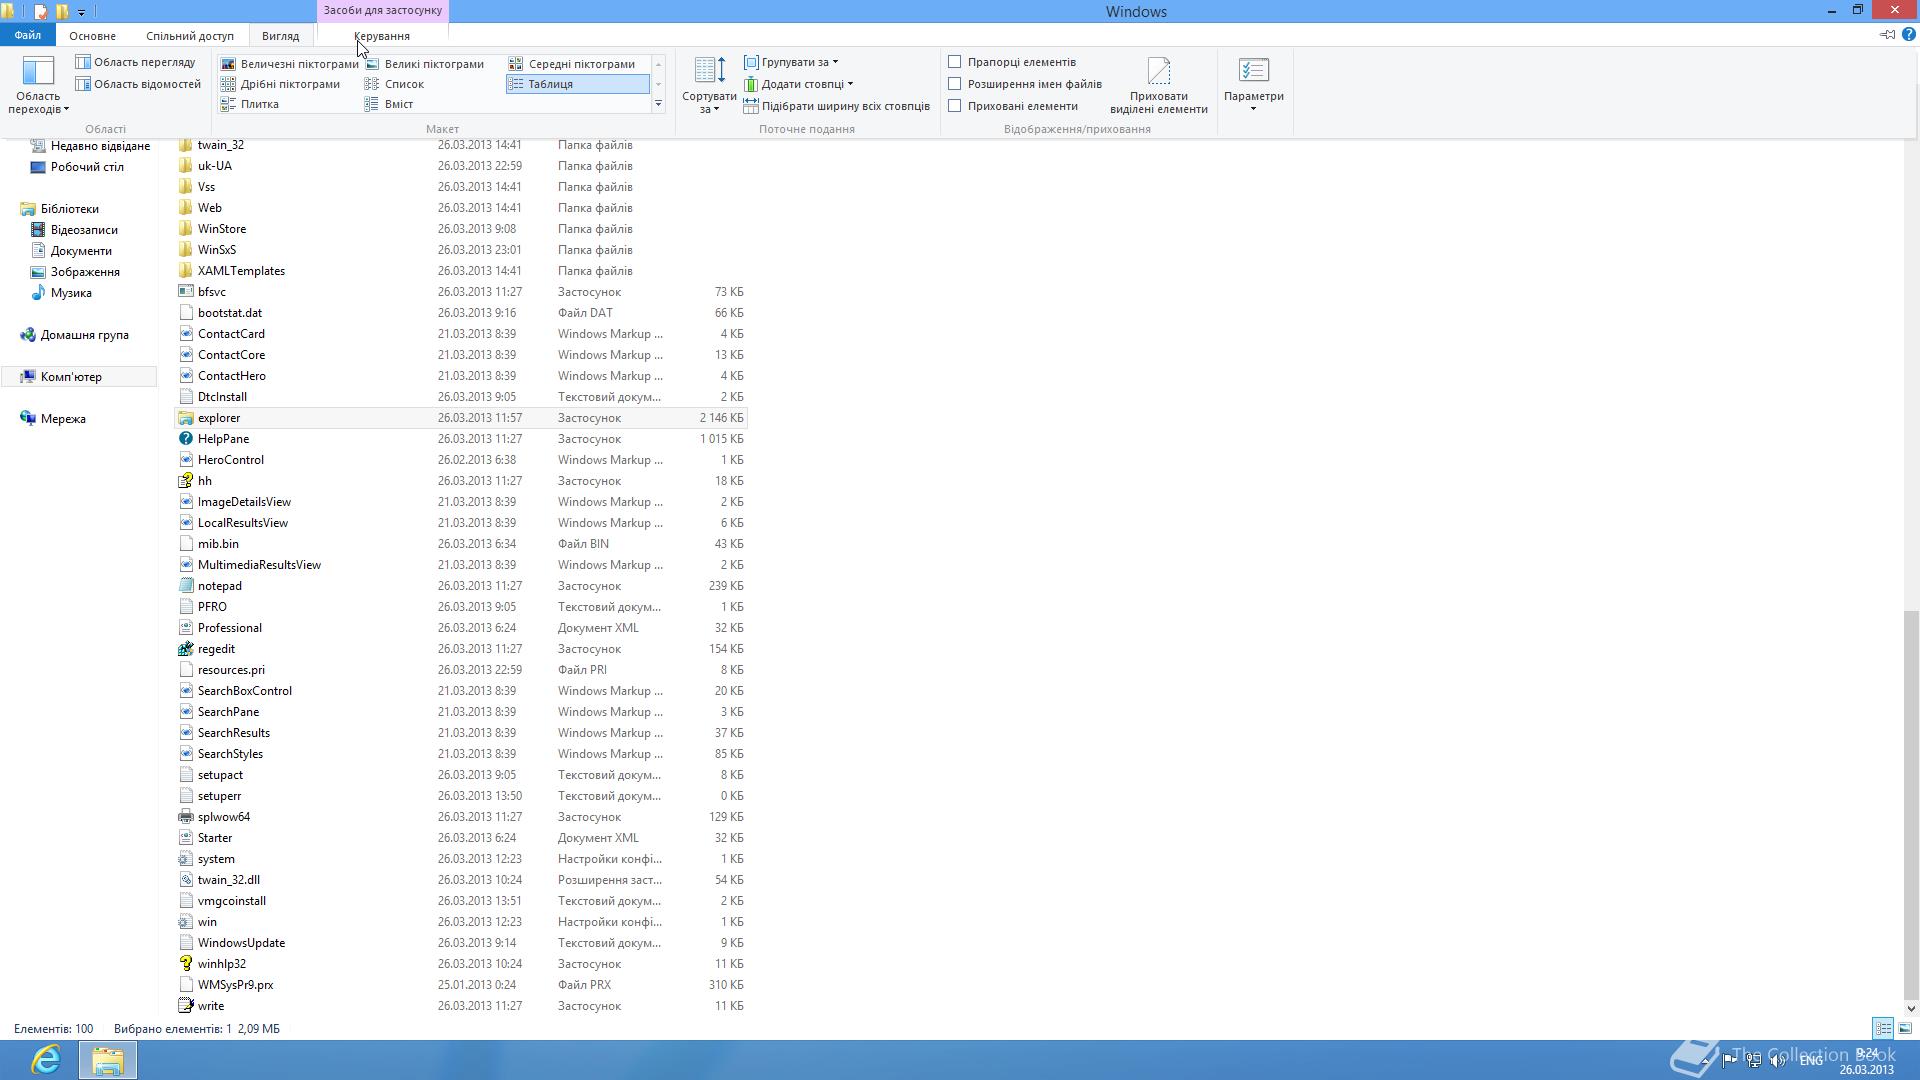The height and width of the screenshot is (1080, 1920).
Task: Click the write application icon
Action: 185,1006
